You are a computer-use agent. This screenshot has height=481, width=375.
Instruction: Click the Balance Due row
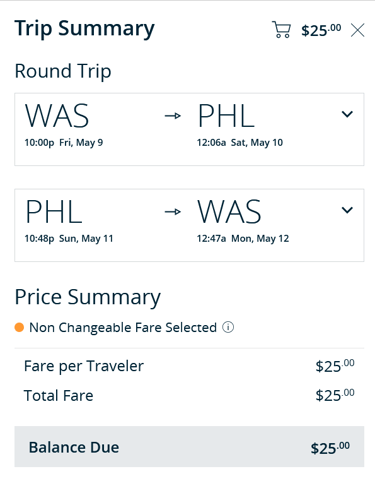click(189, 446)
